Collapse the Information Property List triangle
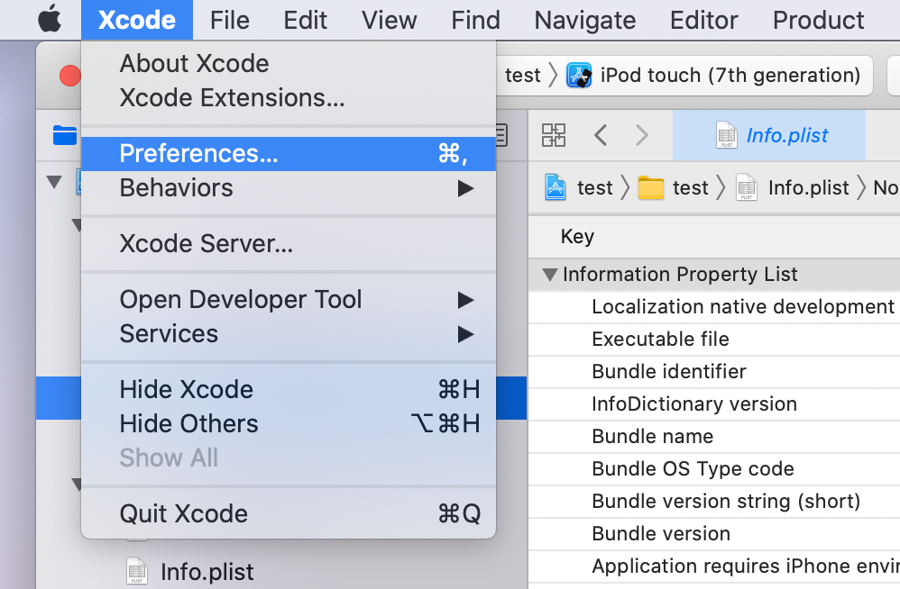 549,274
